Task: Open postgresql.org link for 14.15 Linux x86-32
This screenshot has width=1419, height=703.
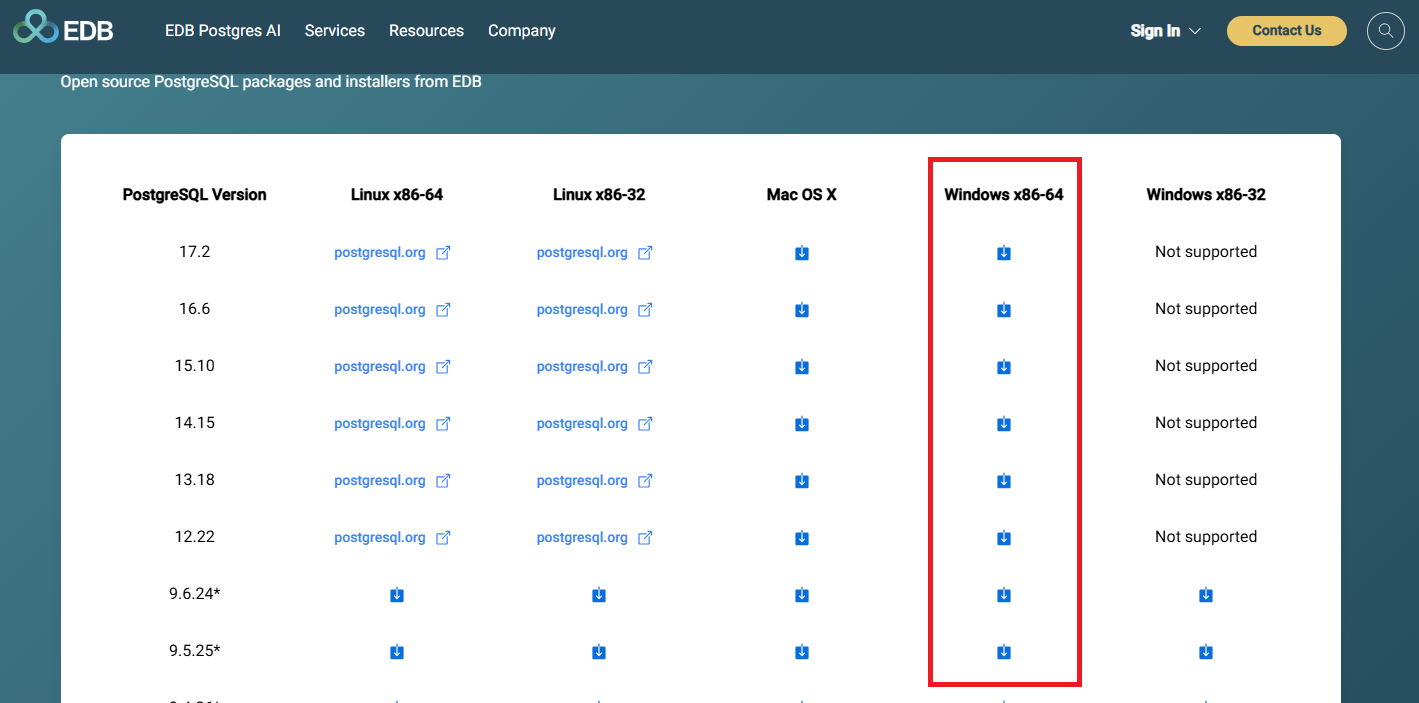Action: pyautogui.click(x=595, y=424)
